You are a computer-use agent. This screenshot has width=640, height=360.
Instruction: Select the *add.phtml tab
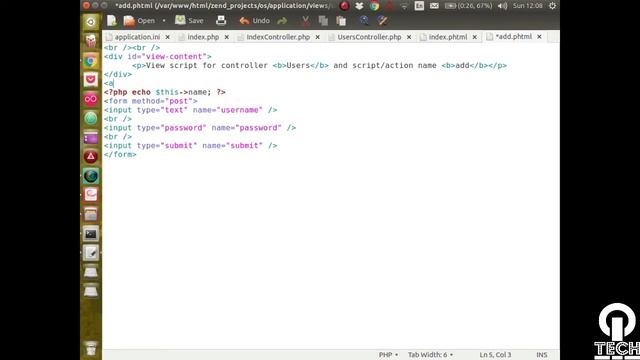point(513,36)
